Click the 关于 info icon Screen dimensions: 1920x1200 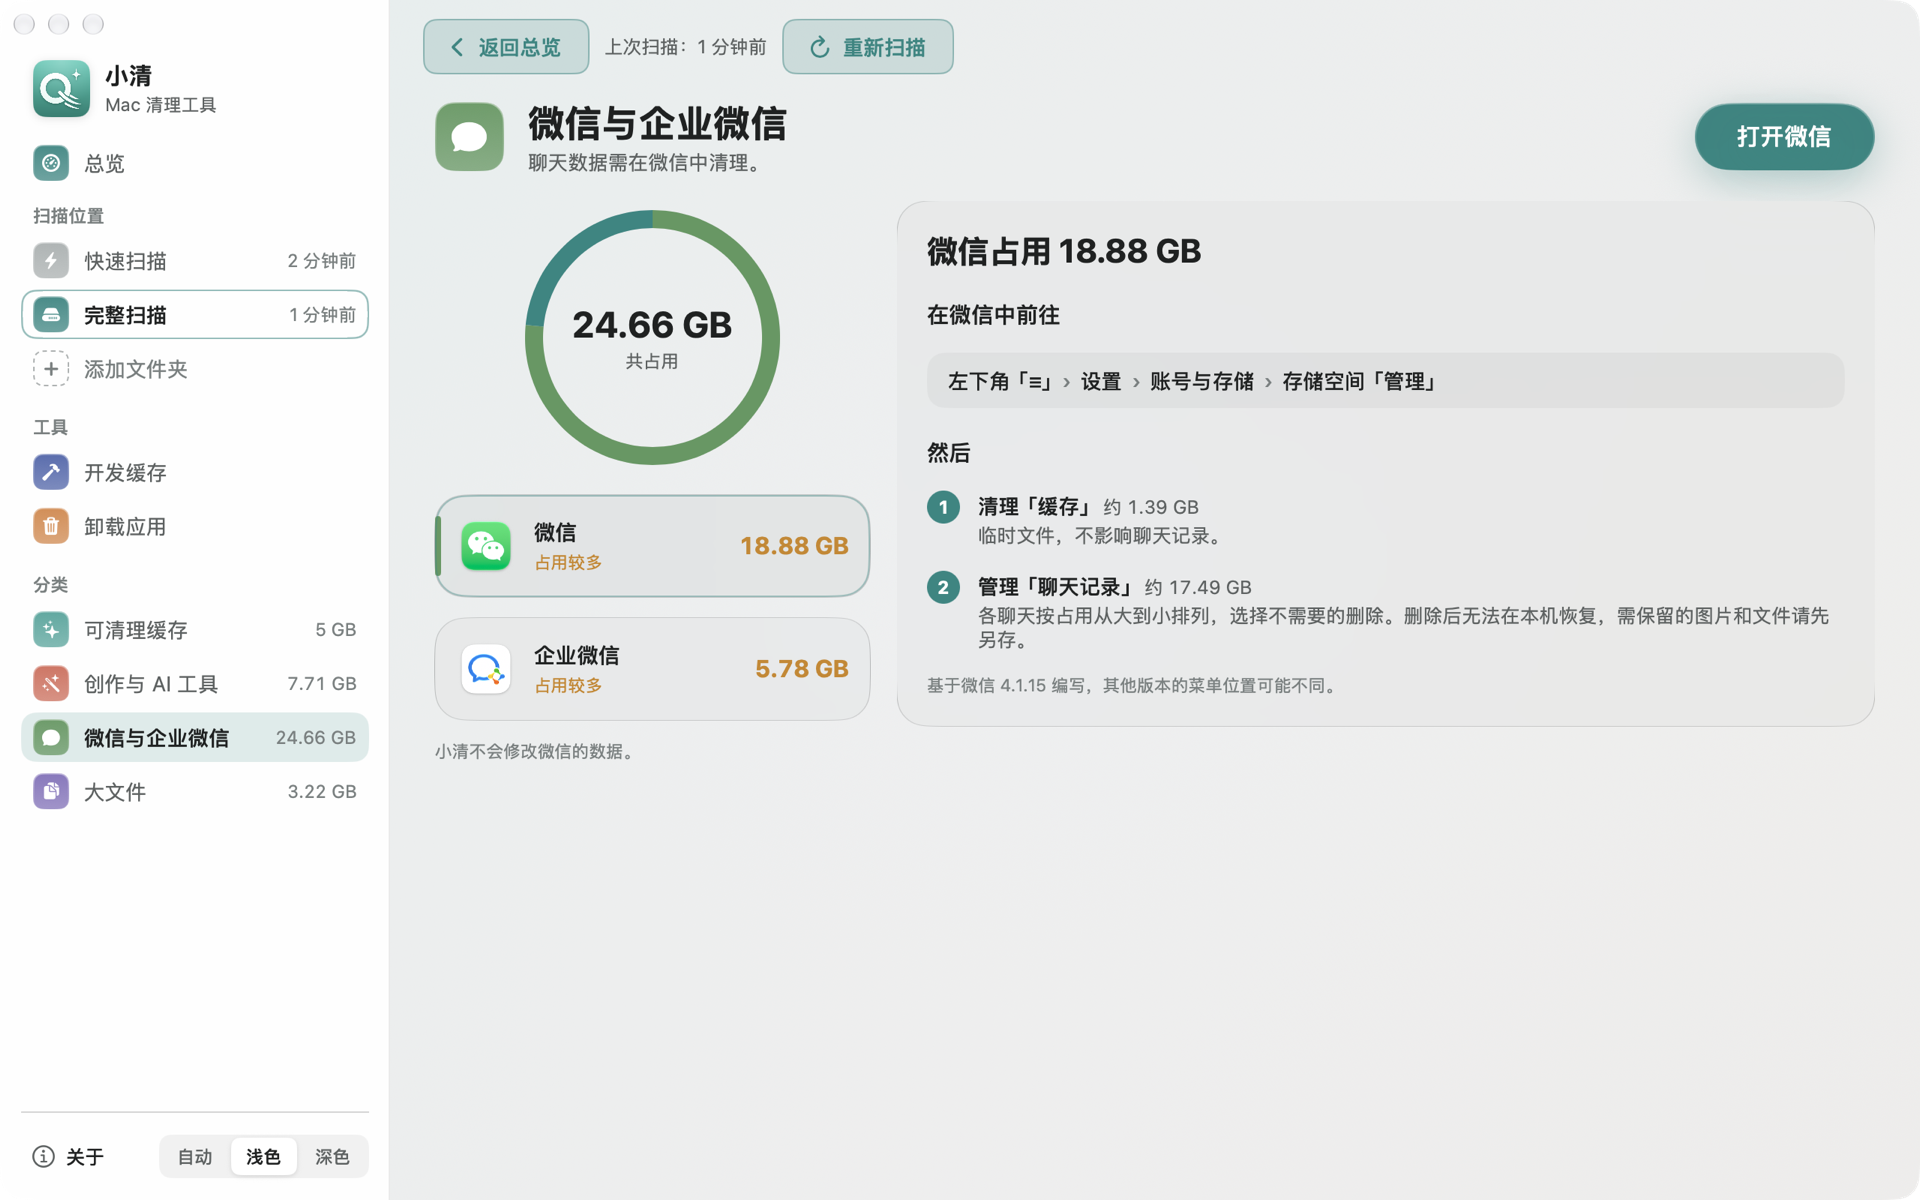(x=43, y=1157)
